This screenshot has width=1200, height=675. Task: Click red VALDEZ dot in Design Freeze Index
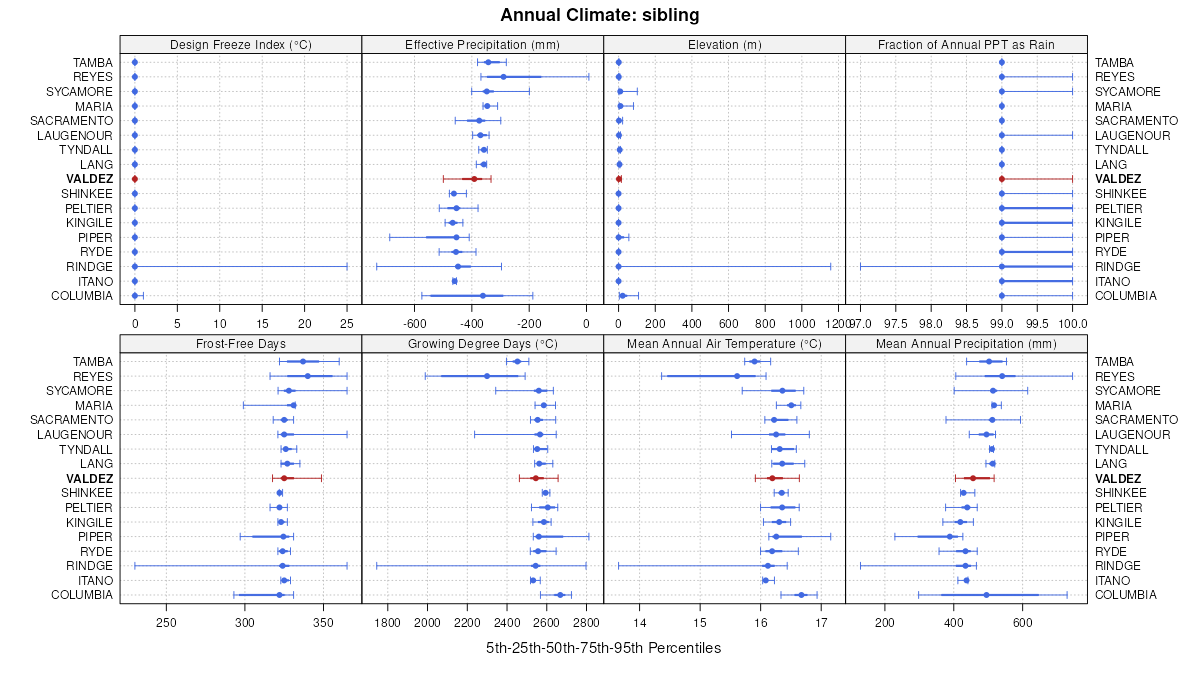(135, 179)
